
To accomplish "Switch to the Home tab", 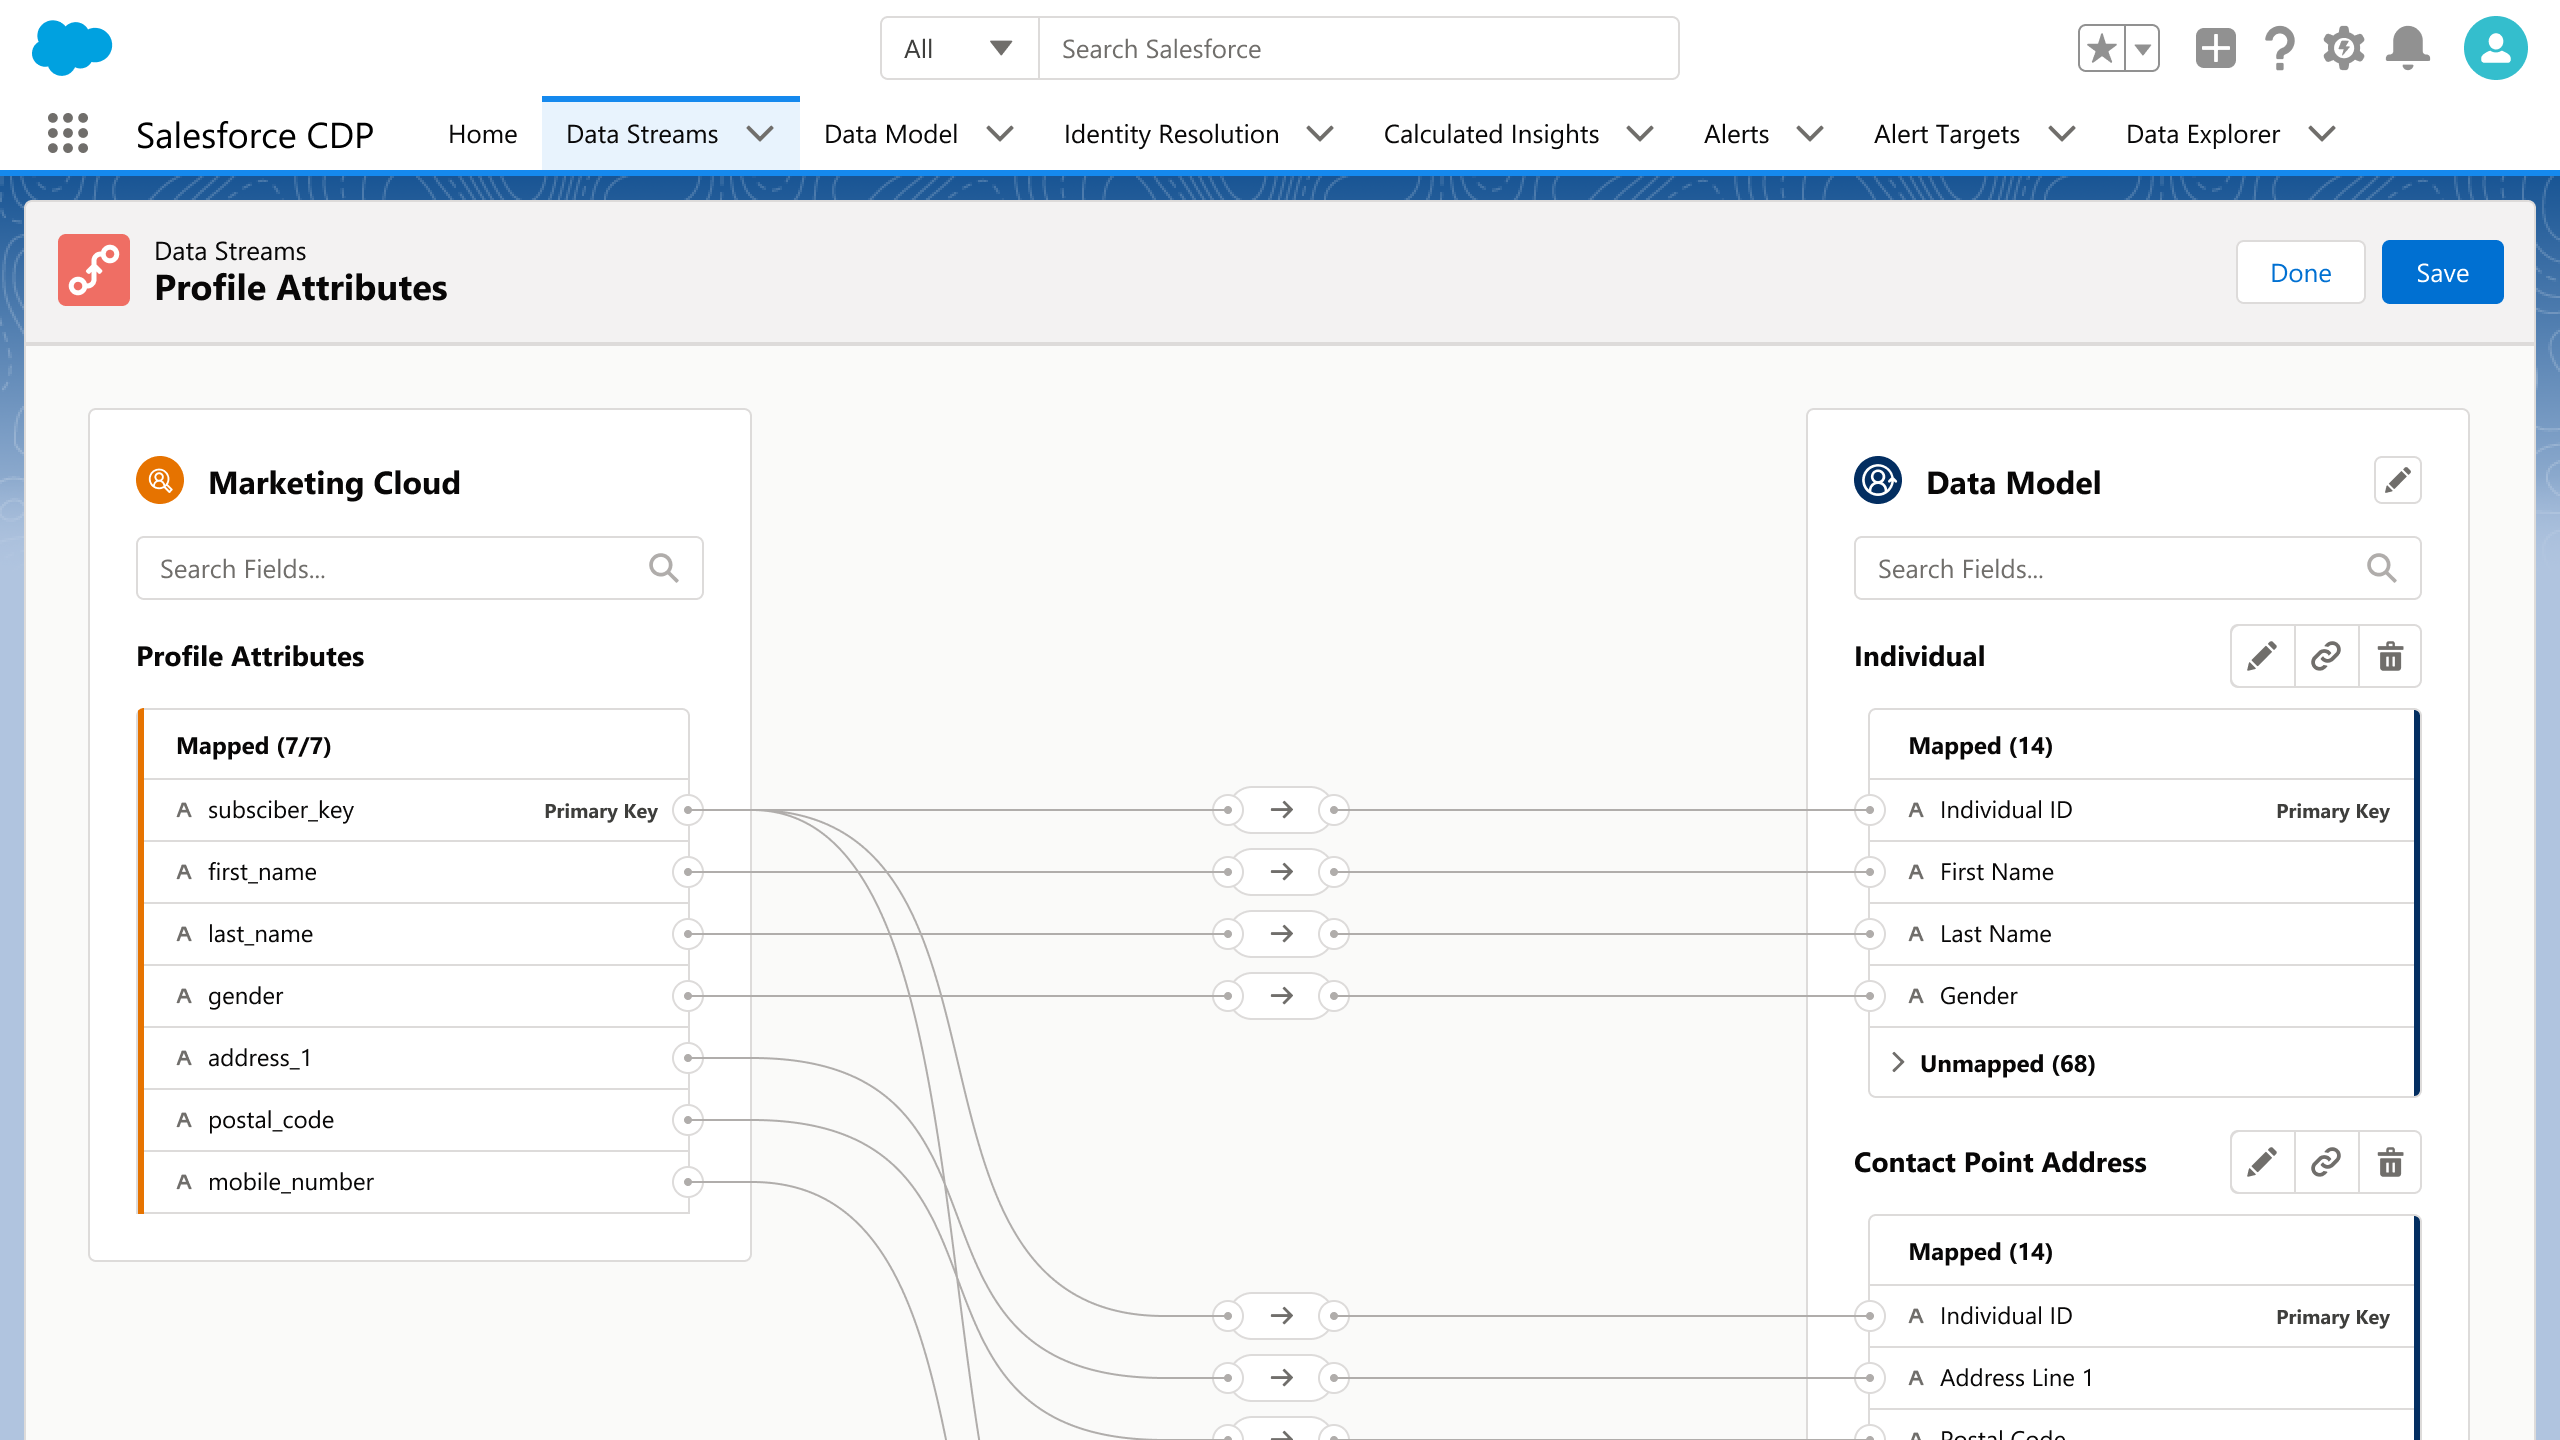I will point(482,133).
